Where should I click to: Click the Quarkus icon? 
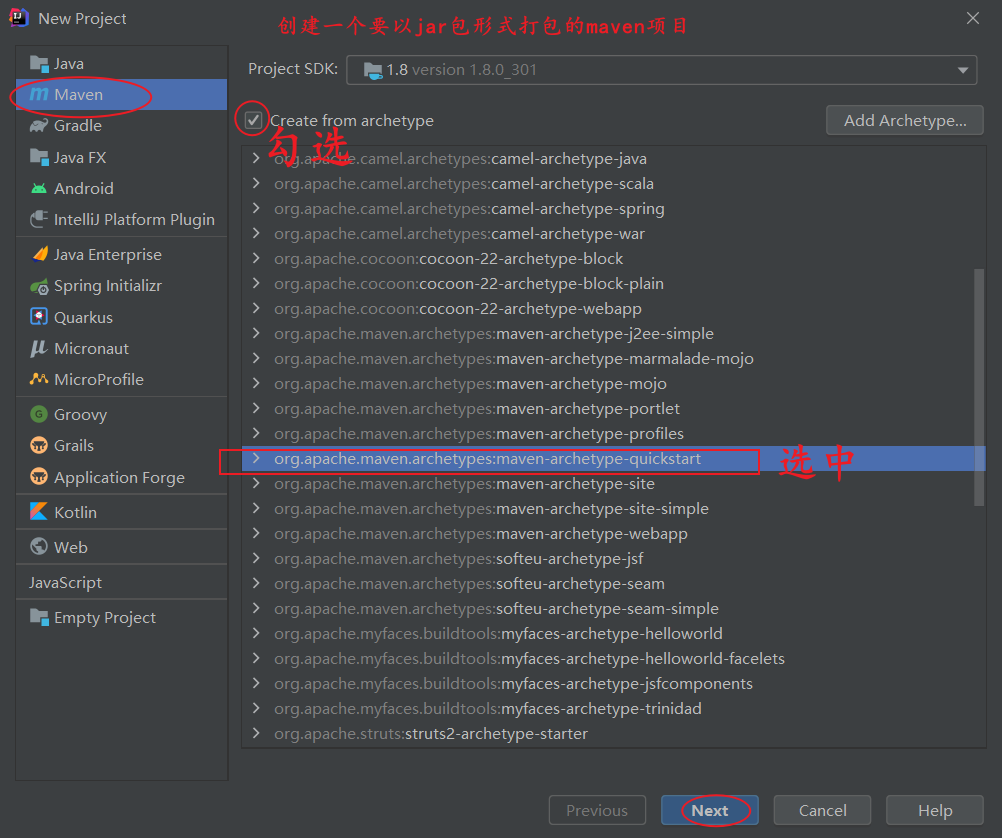39,317
